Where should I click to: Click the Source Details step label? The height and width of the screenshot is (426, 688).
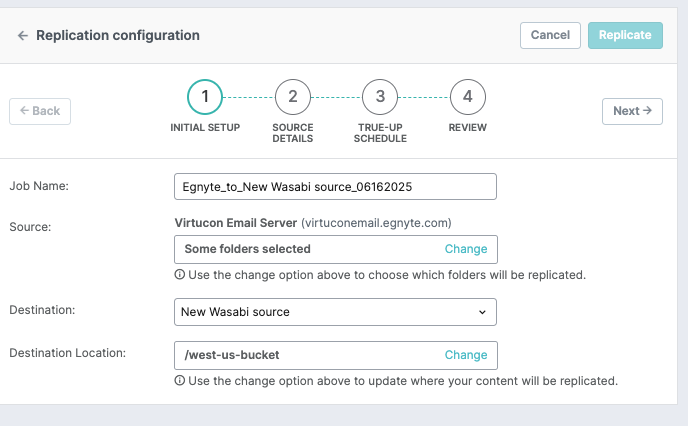(x=293, y=133)
